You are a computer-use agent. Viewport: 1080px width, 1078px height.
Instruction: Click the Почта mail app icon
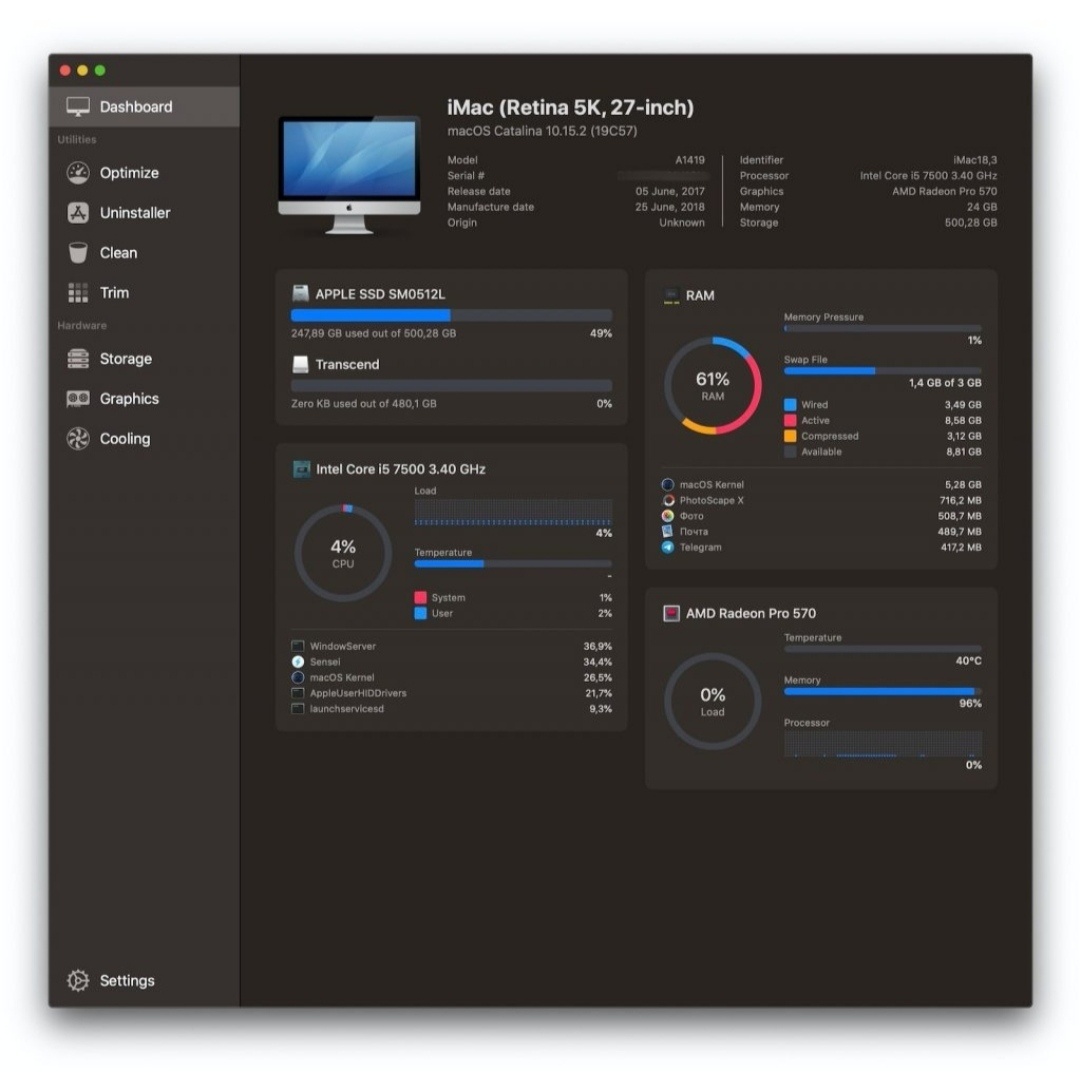pos(667,532)
